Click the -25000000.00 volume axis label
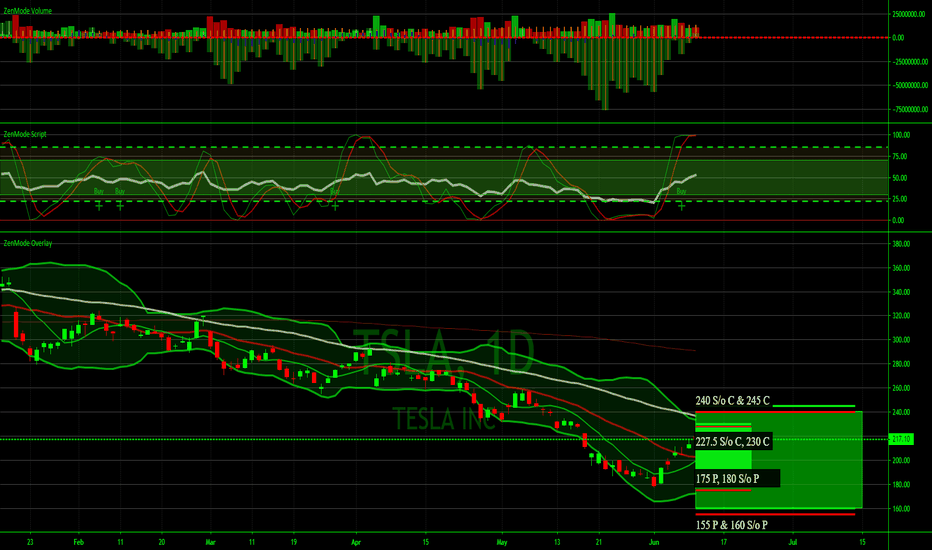Screen dimensions: 932x550 point(909,62)
